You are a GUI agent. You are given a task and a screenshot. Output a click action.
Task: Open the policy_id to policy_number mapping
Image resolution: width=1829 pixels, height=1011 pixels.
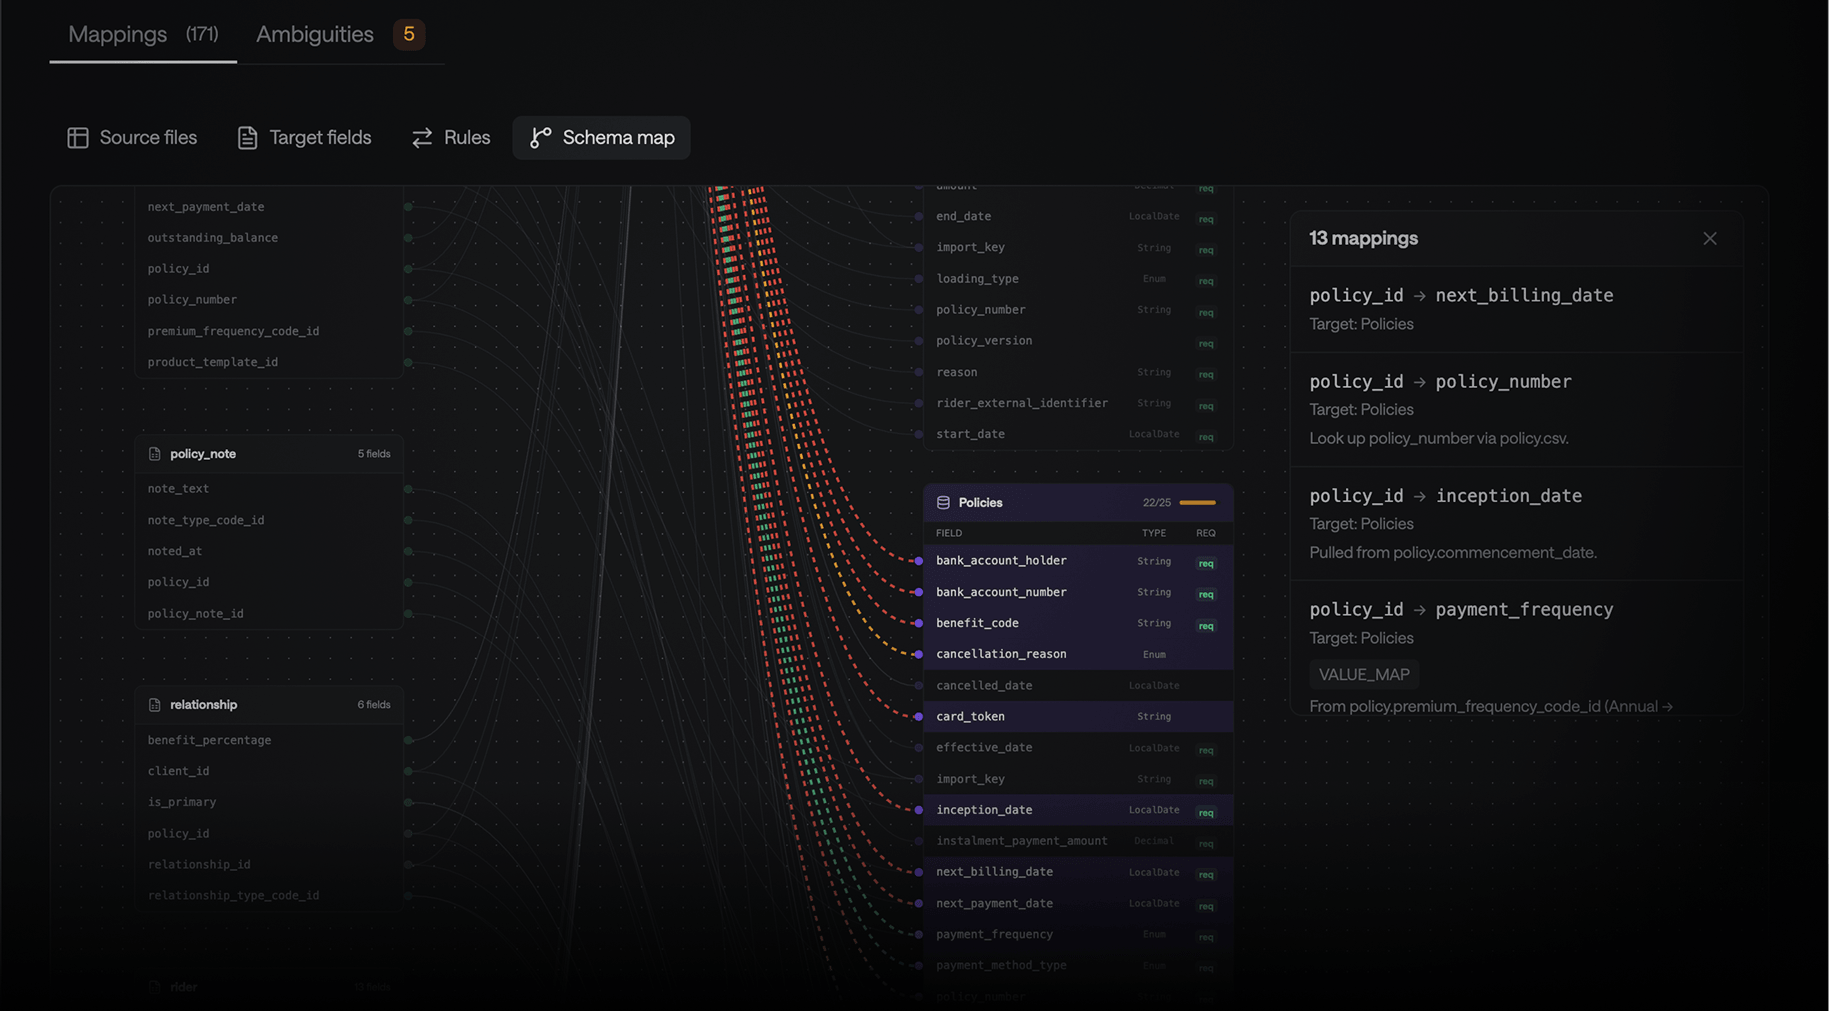(1515, 409)
